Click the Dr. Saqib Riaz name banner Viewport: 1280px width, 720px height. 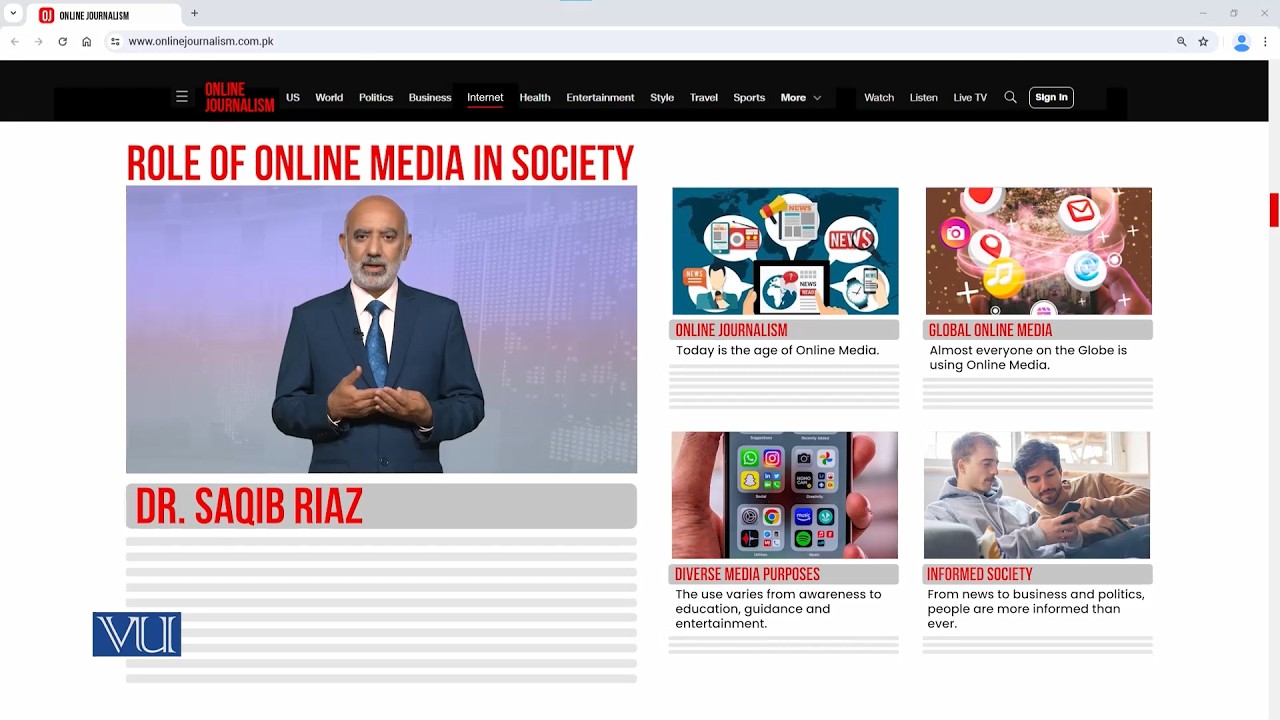pos(381,506)
